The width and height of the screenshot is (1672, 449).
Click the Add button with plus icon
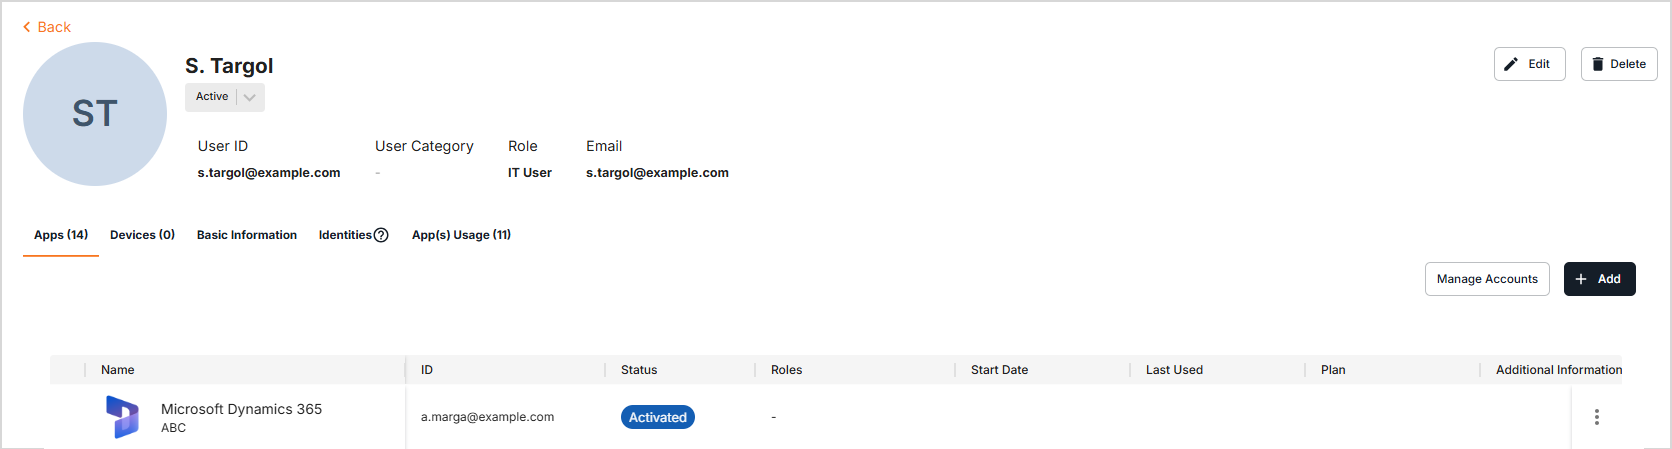pyautogui.click(x=1599, y=279)
